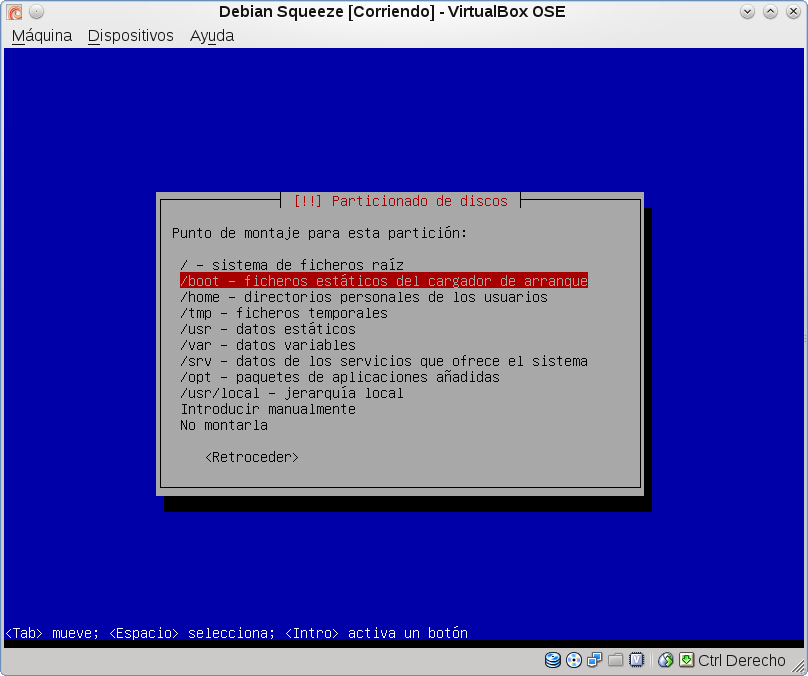Close the VirtualBox window

794,11
